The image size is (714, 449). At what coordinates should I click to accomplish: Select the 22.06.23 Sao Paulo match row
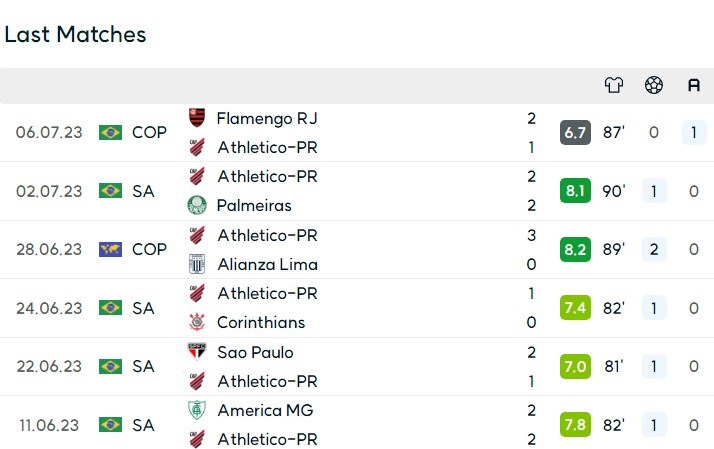click(357, 367)
